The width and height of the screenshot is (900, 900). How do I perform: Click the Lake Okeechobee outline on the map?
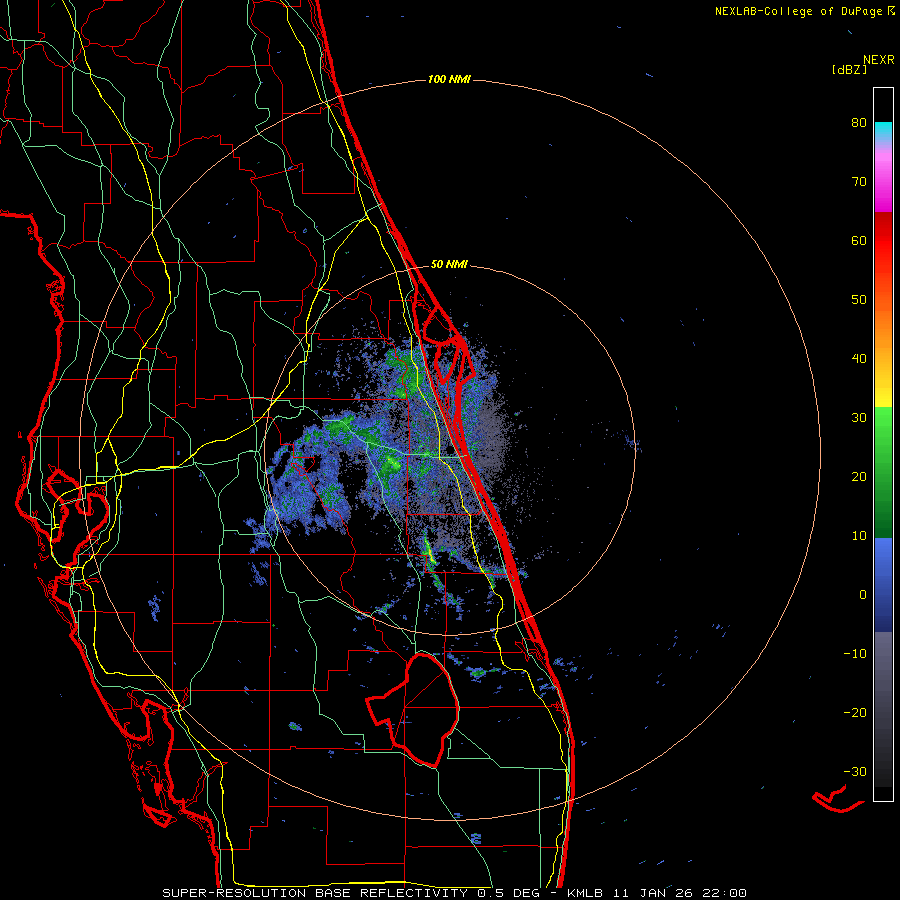(x=413, y=709)
